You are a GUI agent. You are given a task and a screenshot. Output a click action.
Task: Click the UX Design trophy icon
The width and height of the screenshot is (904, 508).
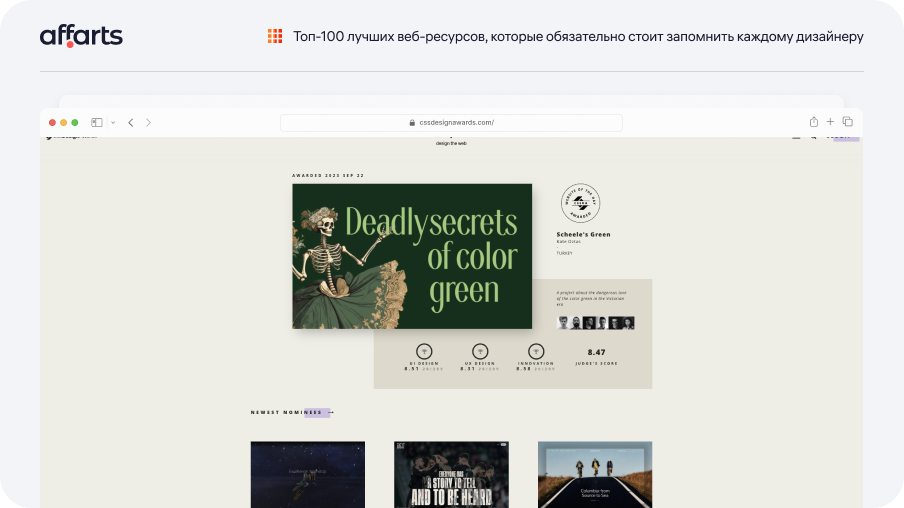click(480, 351)
